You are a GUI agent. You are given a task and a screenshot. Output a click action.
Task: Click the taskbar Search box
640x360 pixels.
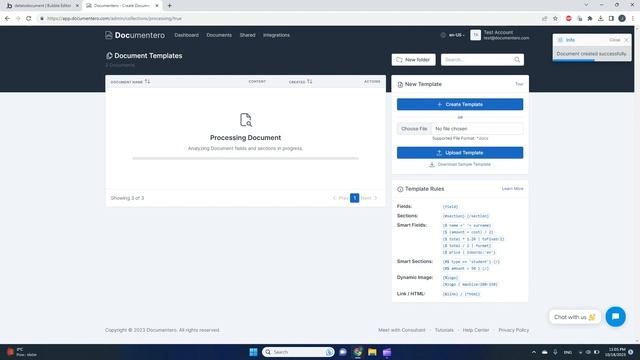point(298,352)
